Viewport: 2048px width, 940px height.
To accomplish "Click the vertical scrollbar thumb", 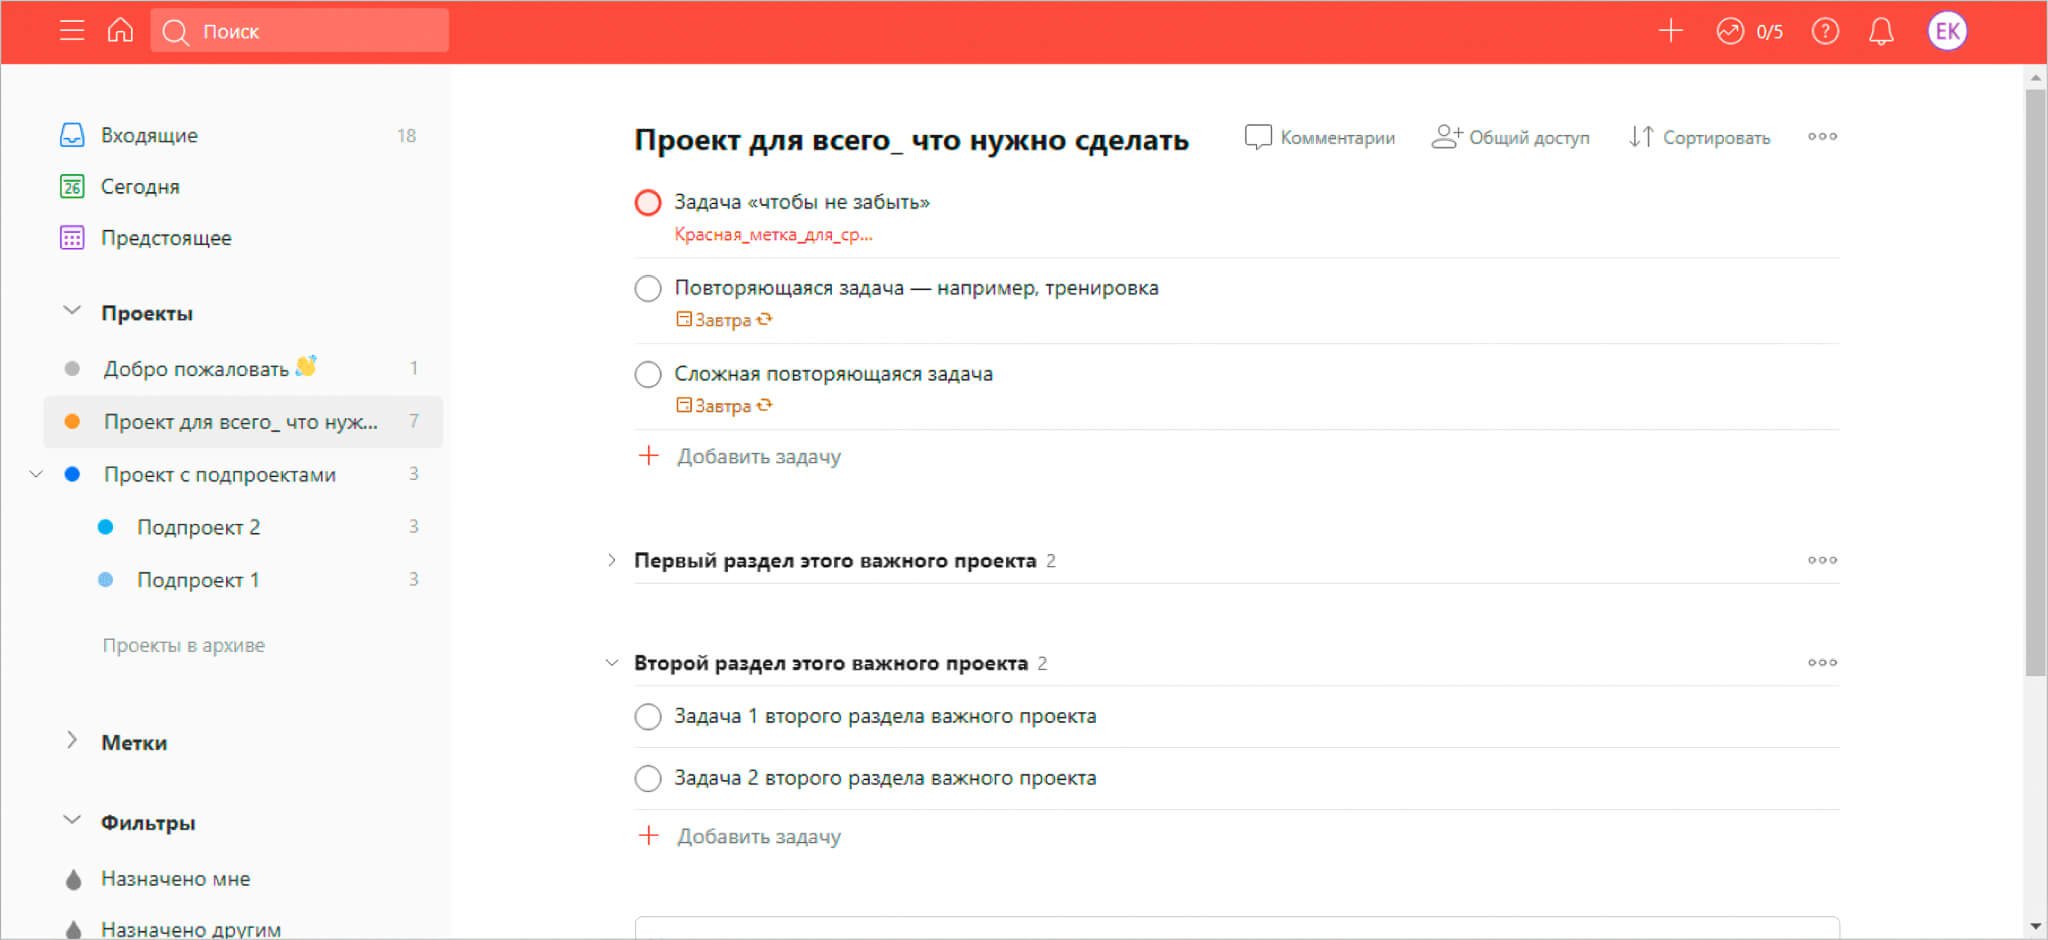I will [x=2035, y=383].
